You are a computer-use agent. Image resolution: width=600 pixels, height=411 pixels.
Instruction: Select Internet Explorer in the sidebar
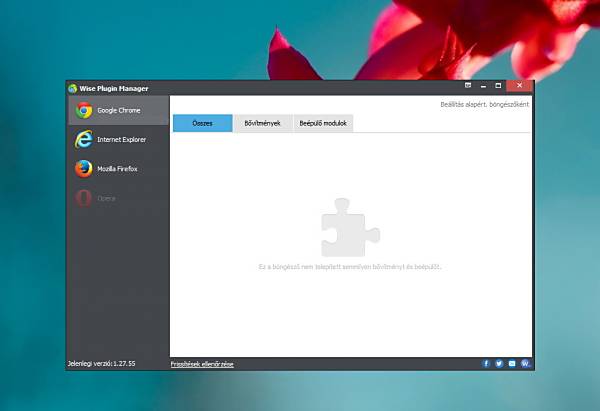coord(118,140)
